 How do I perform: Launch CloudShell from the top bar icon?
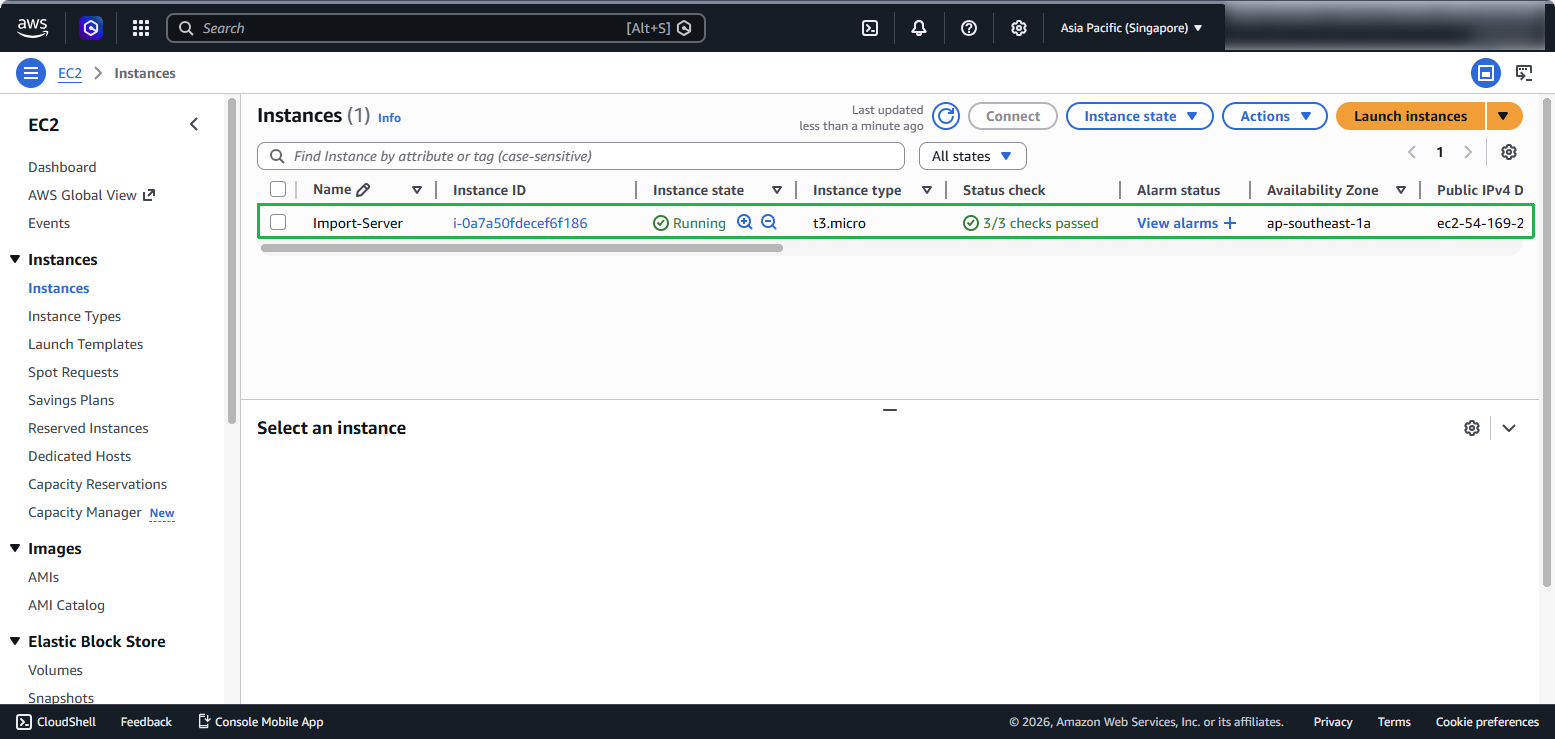870,28
